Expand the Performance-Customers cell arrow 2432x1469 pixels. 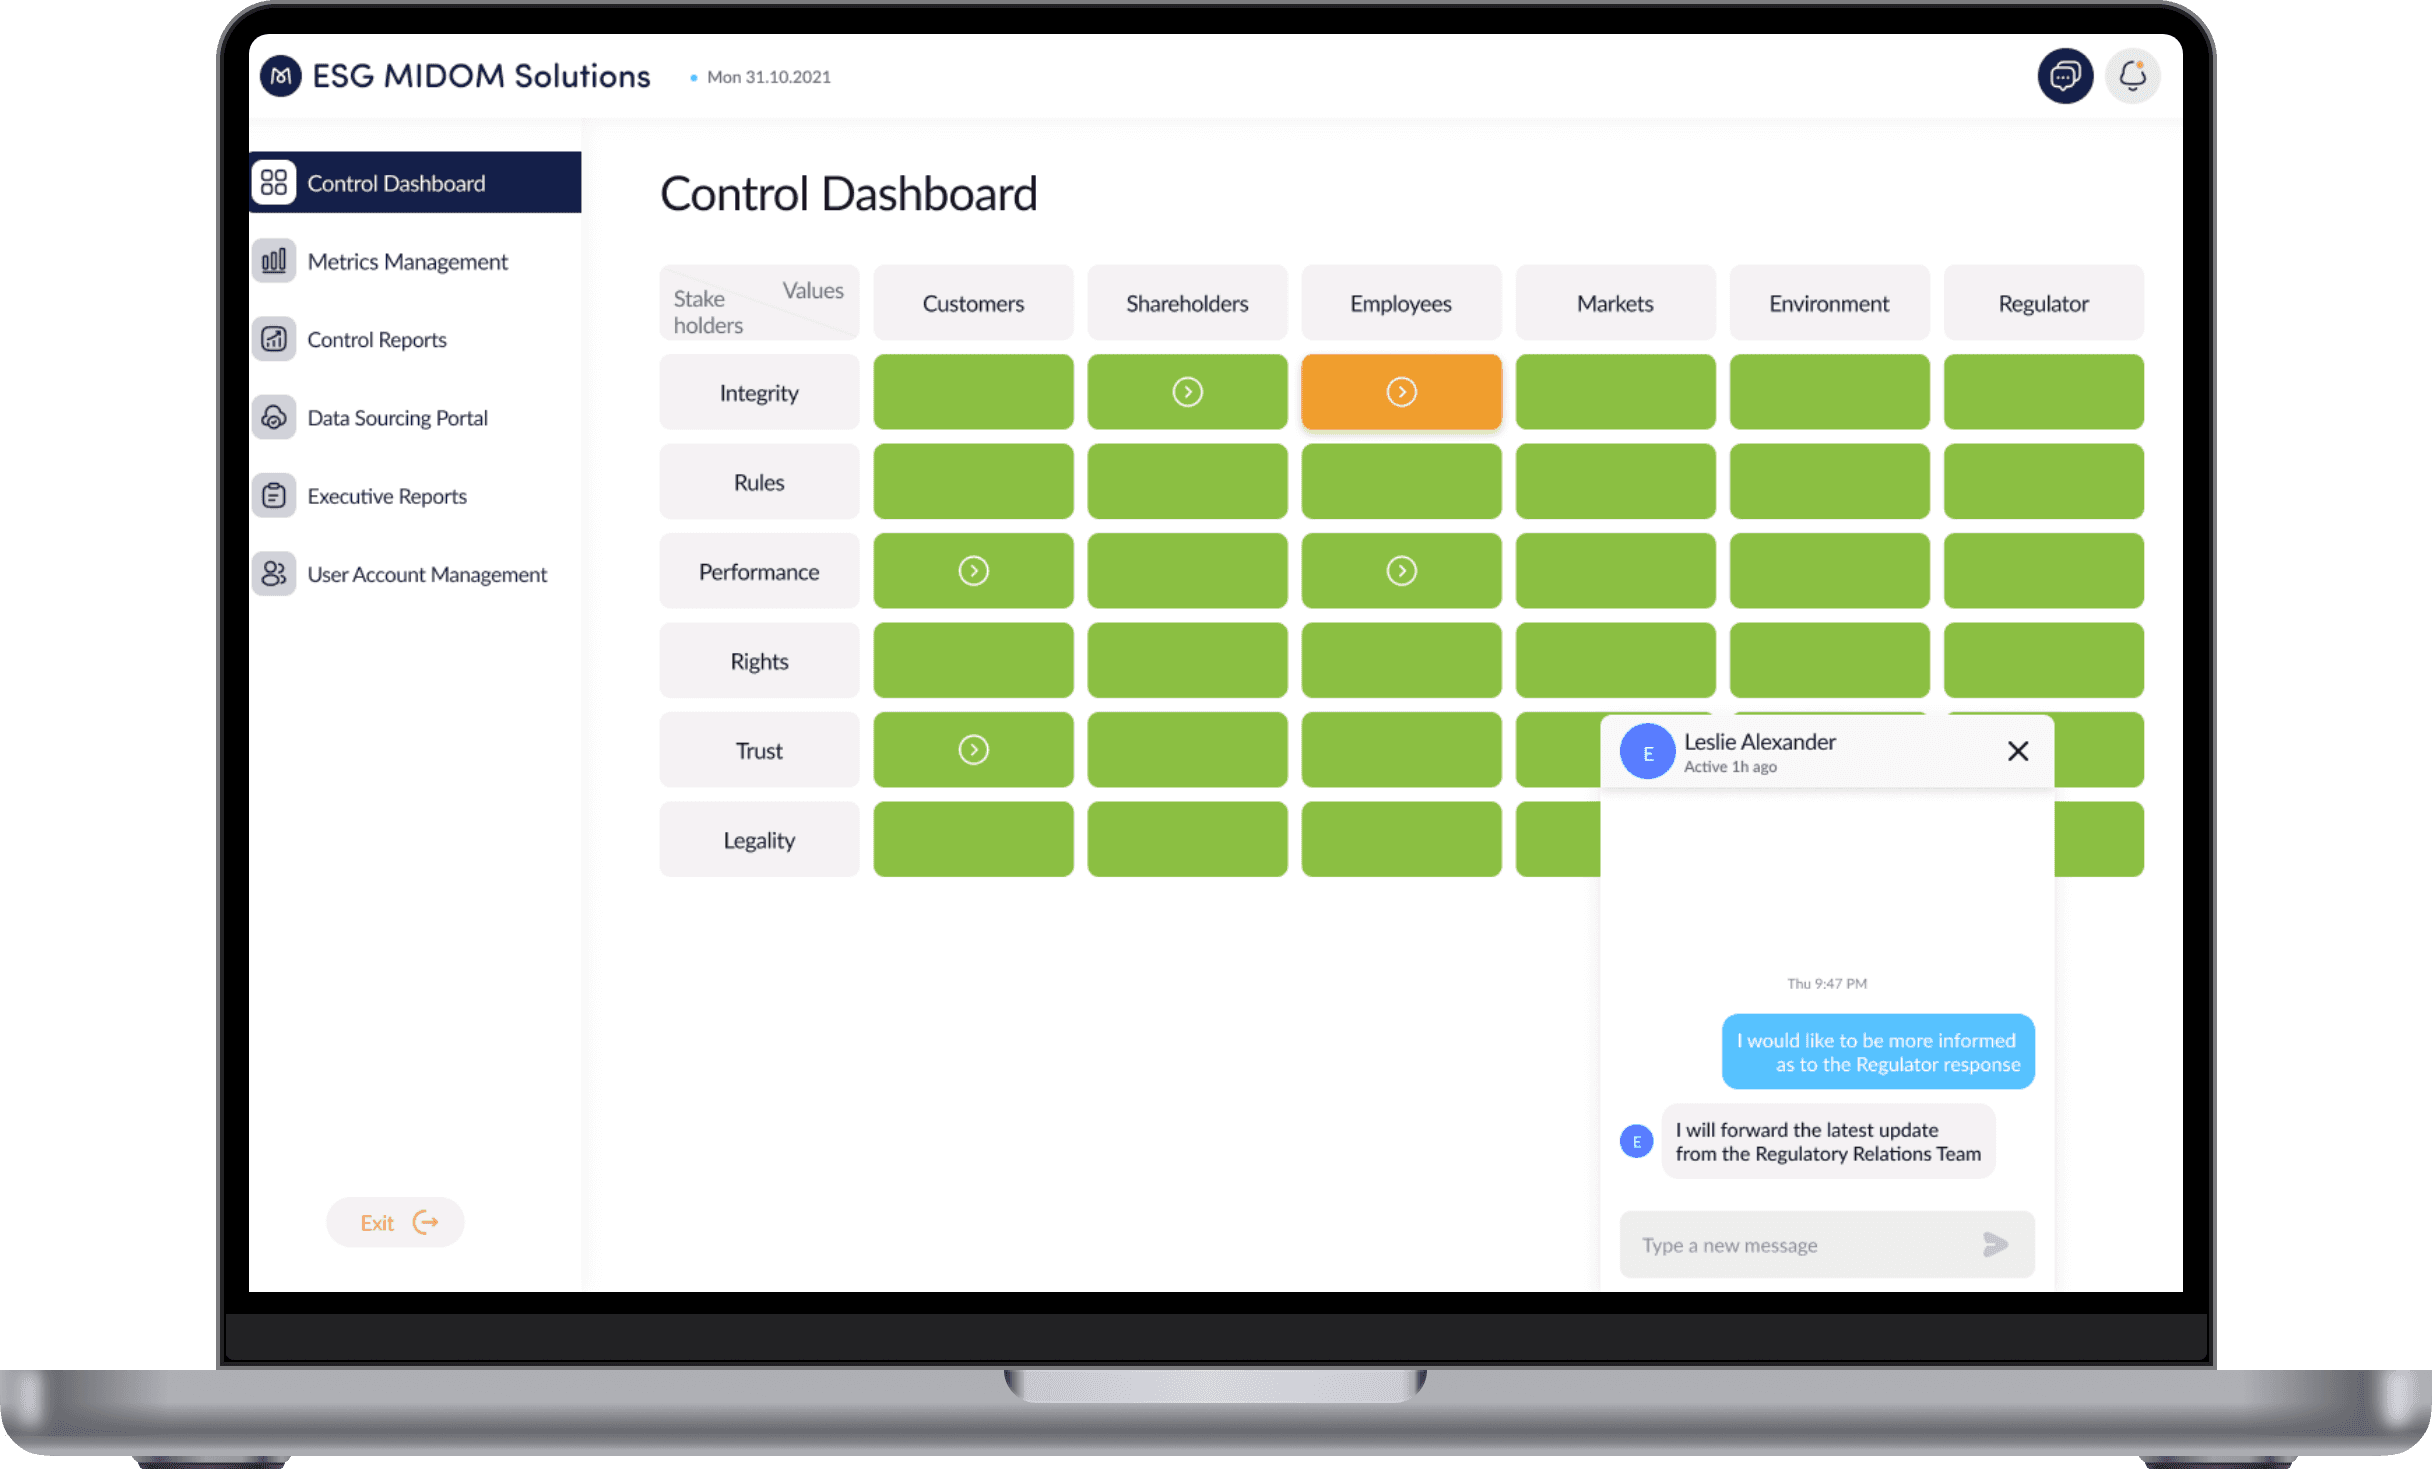click(973, 571)
